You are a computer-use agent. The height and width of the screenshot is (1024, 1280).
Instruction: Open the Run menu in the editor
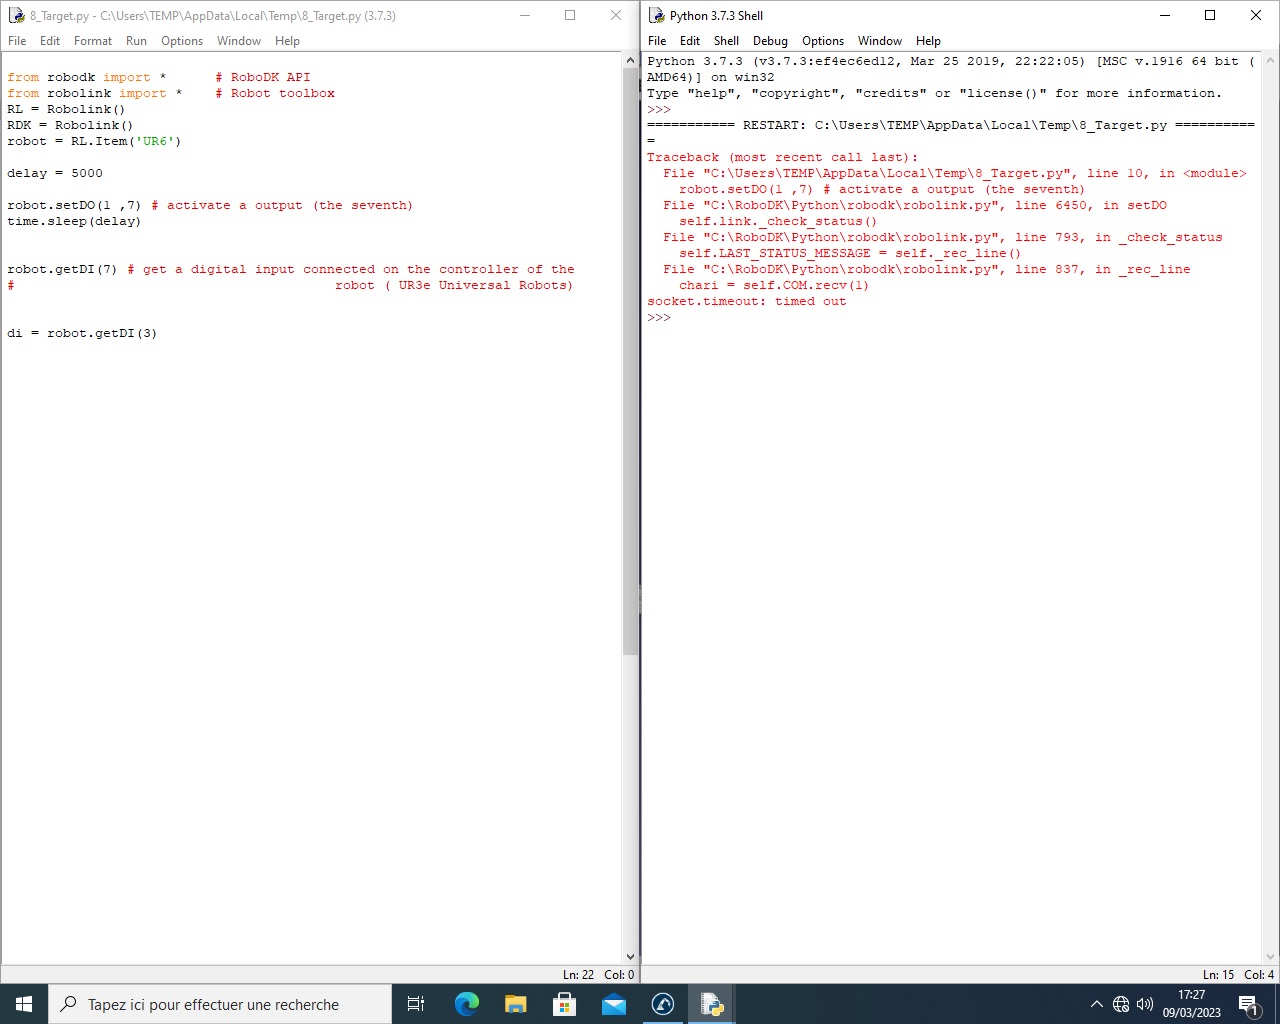[136, 41]
